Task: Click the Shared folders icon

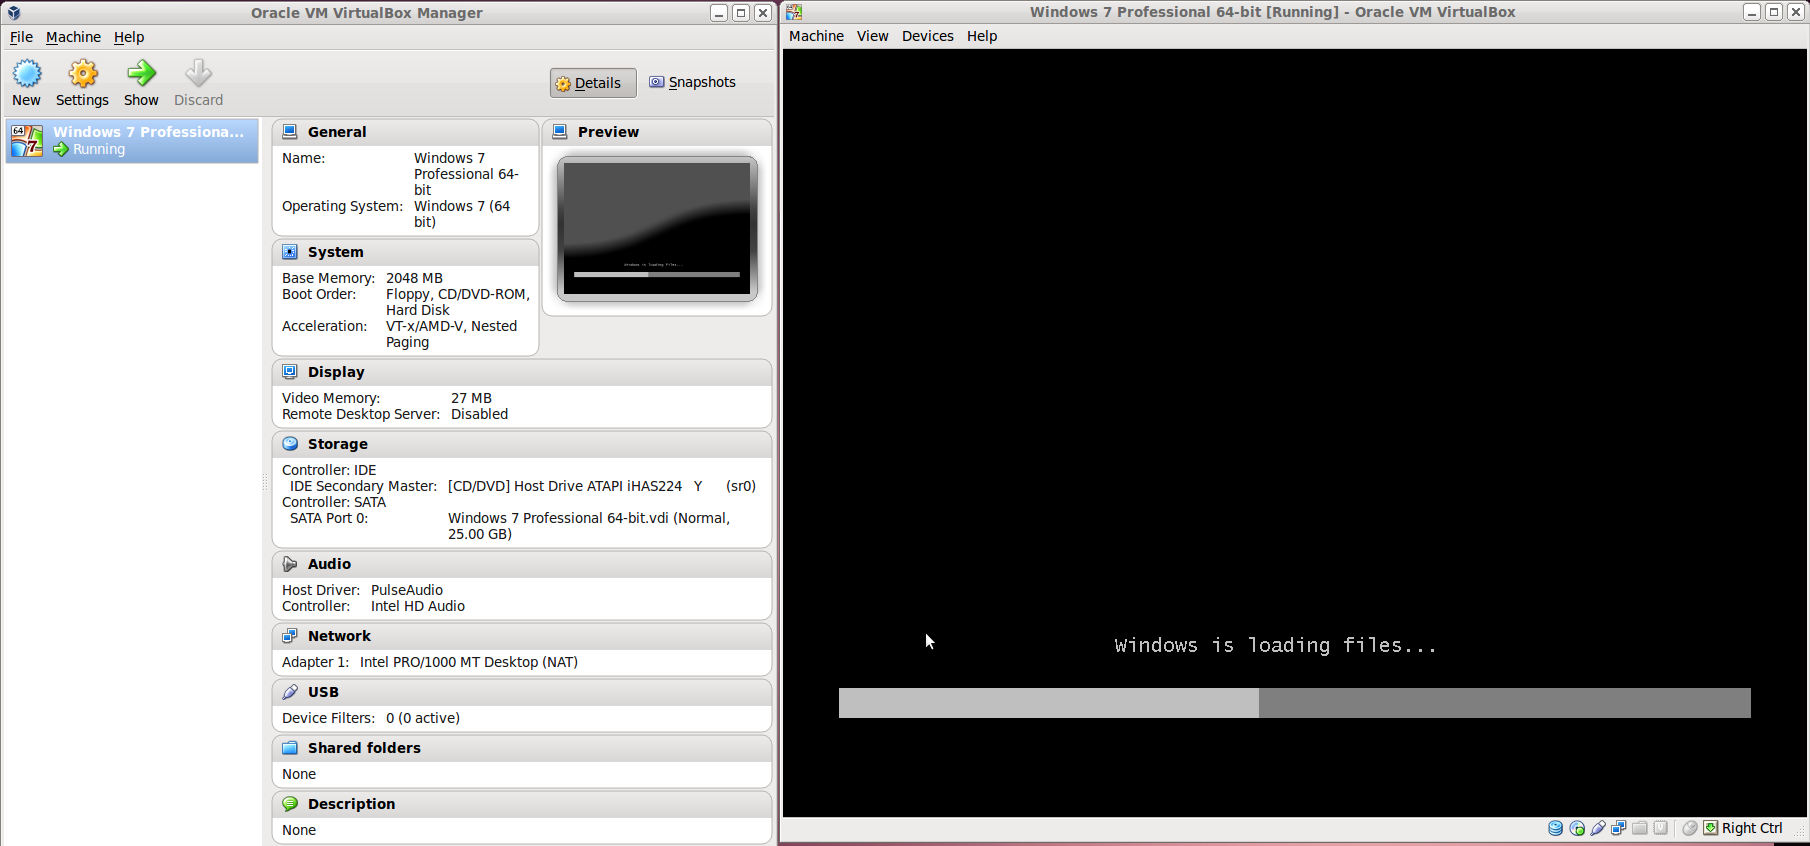Action: pos(290,748)
